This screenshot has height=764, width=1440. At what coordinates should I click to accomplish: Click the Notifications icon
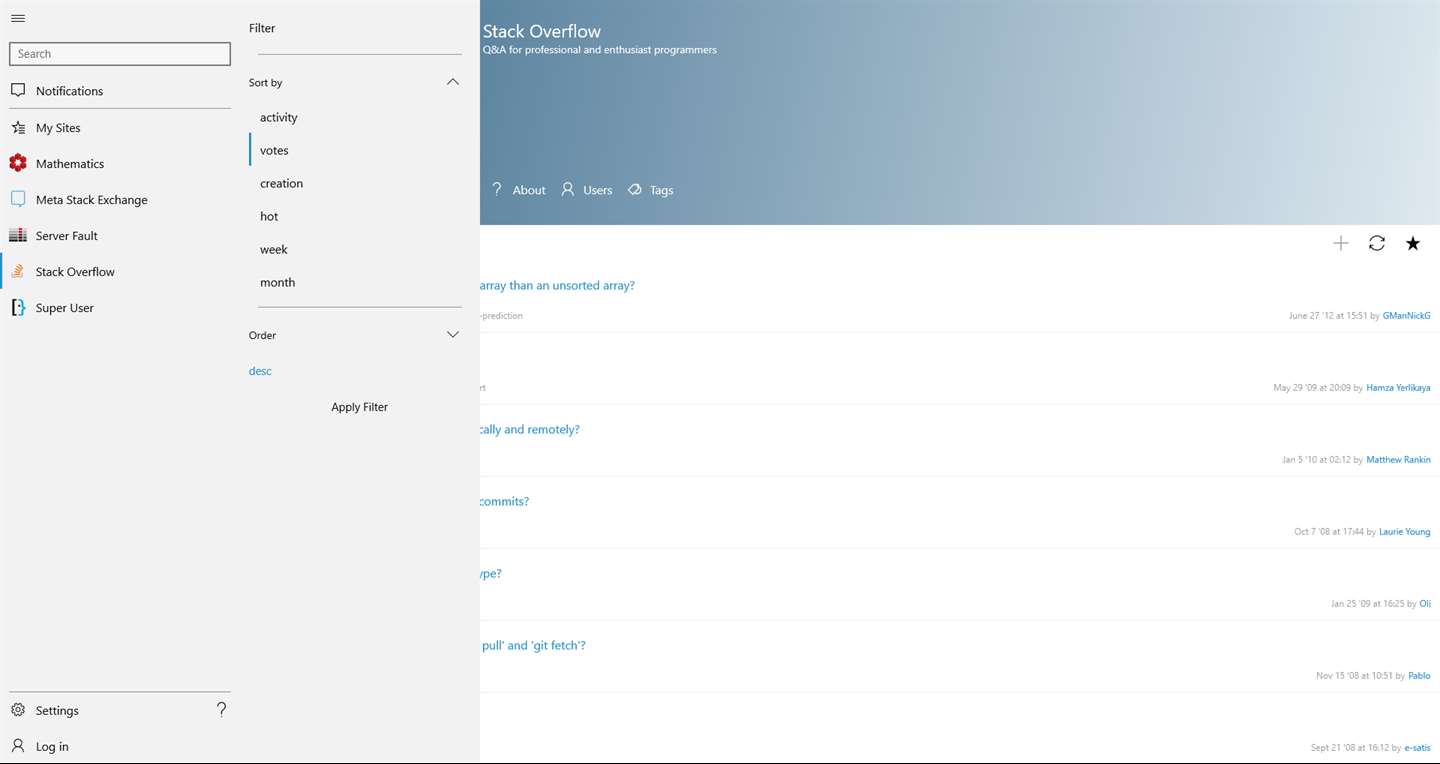[x=18, y=90]
